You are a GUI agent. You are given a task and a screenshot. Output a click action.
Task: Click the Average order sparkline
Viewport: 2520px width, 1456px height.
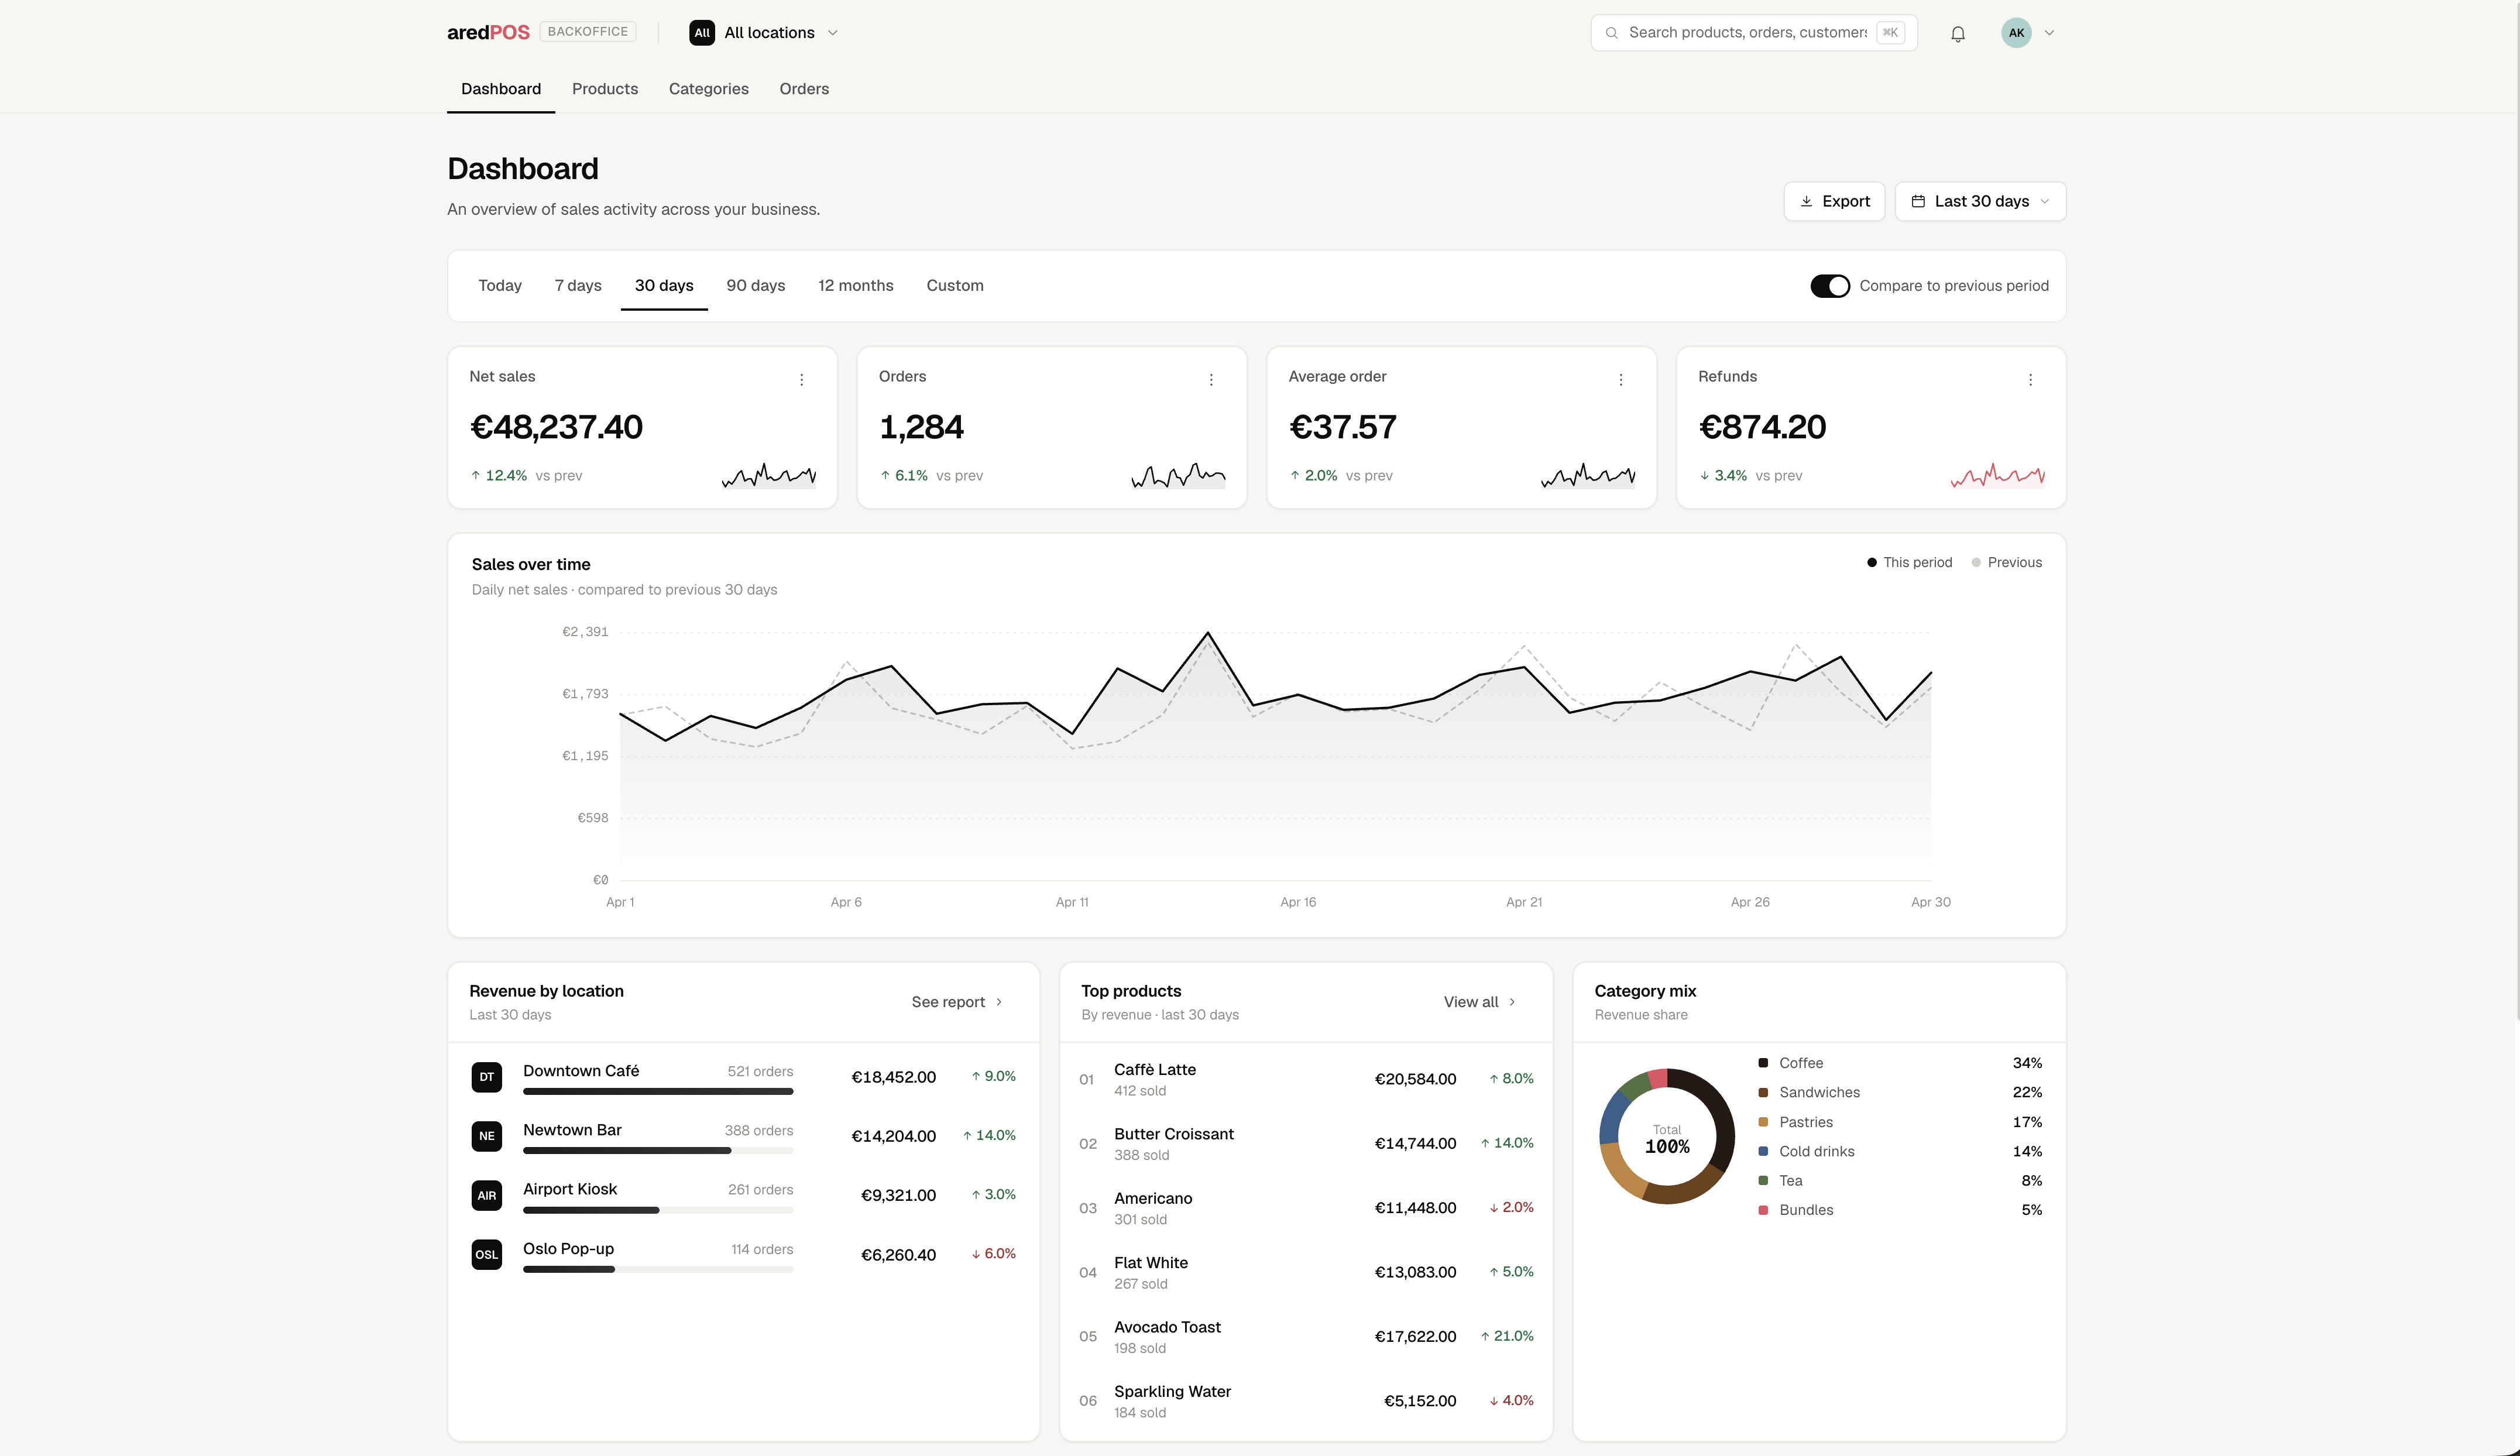tap(1588, 475)
